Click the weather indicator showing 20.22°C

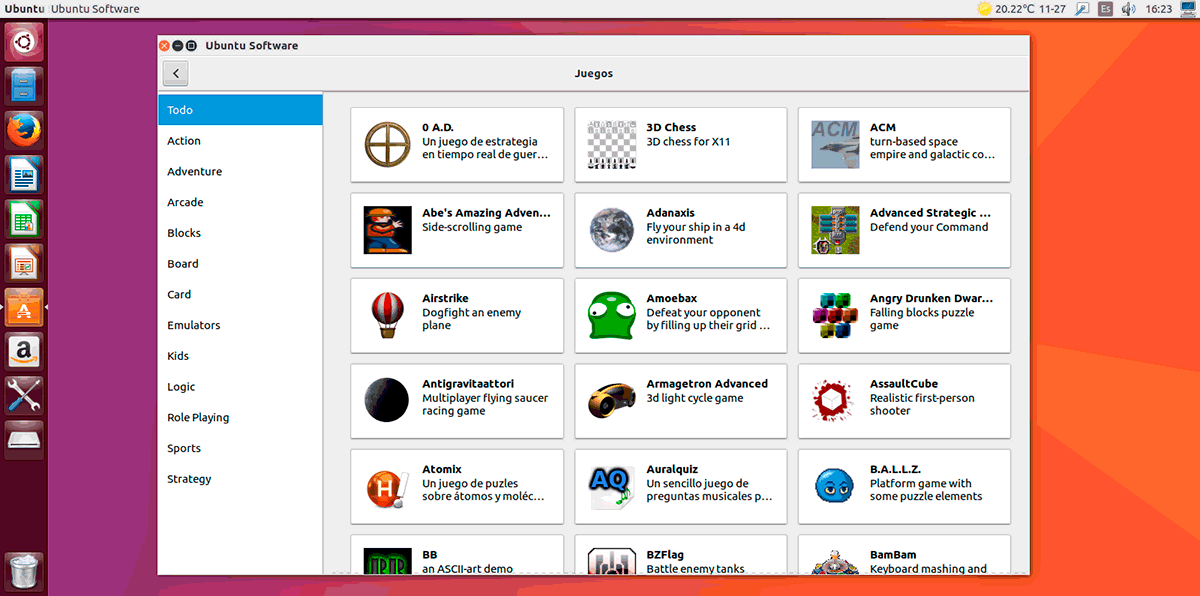(x=1019, y=9)
